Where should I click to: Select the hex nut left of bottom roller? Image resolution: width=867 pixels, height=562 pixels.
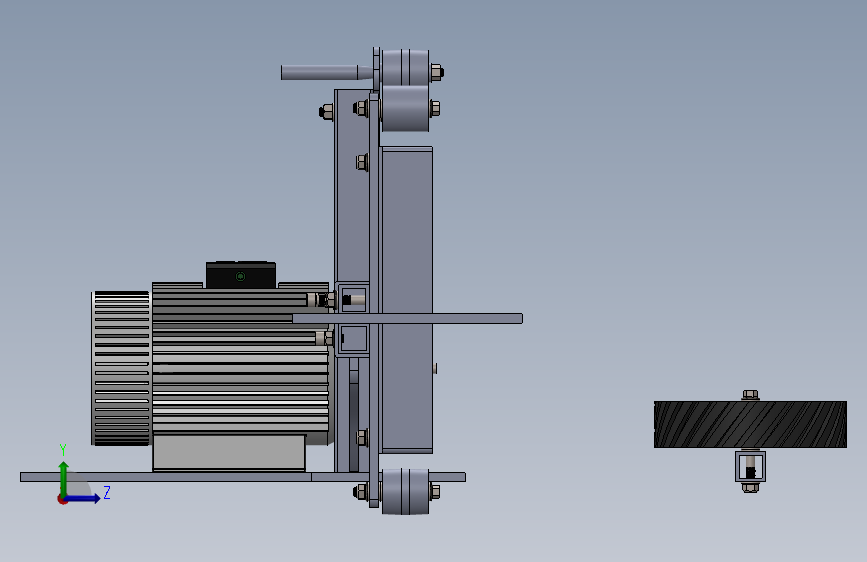361,492
